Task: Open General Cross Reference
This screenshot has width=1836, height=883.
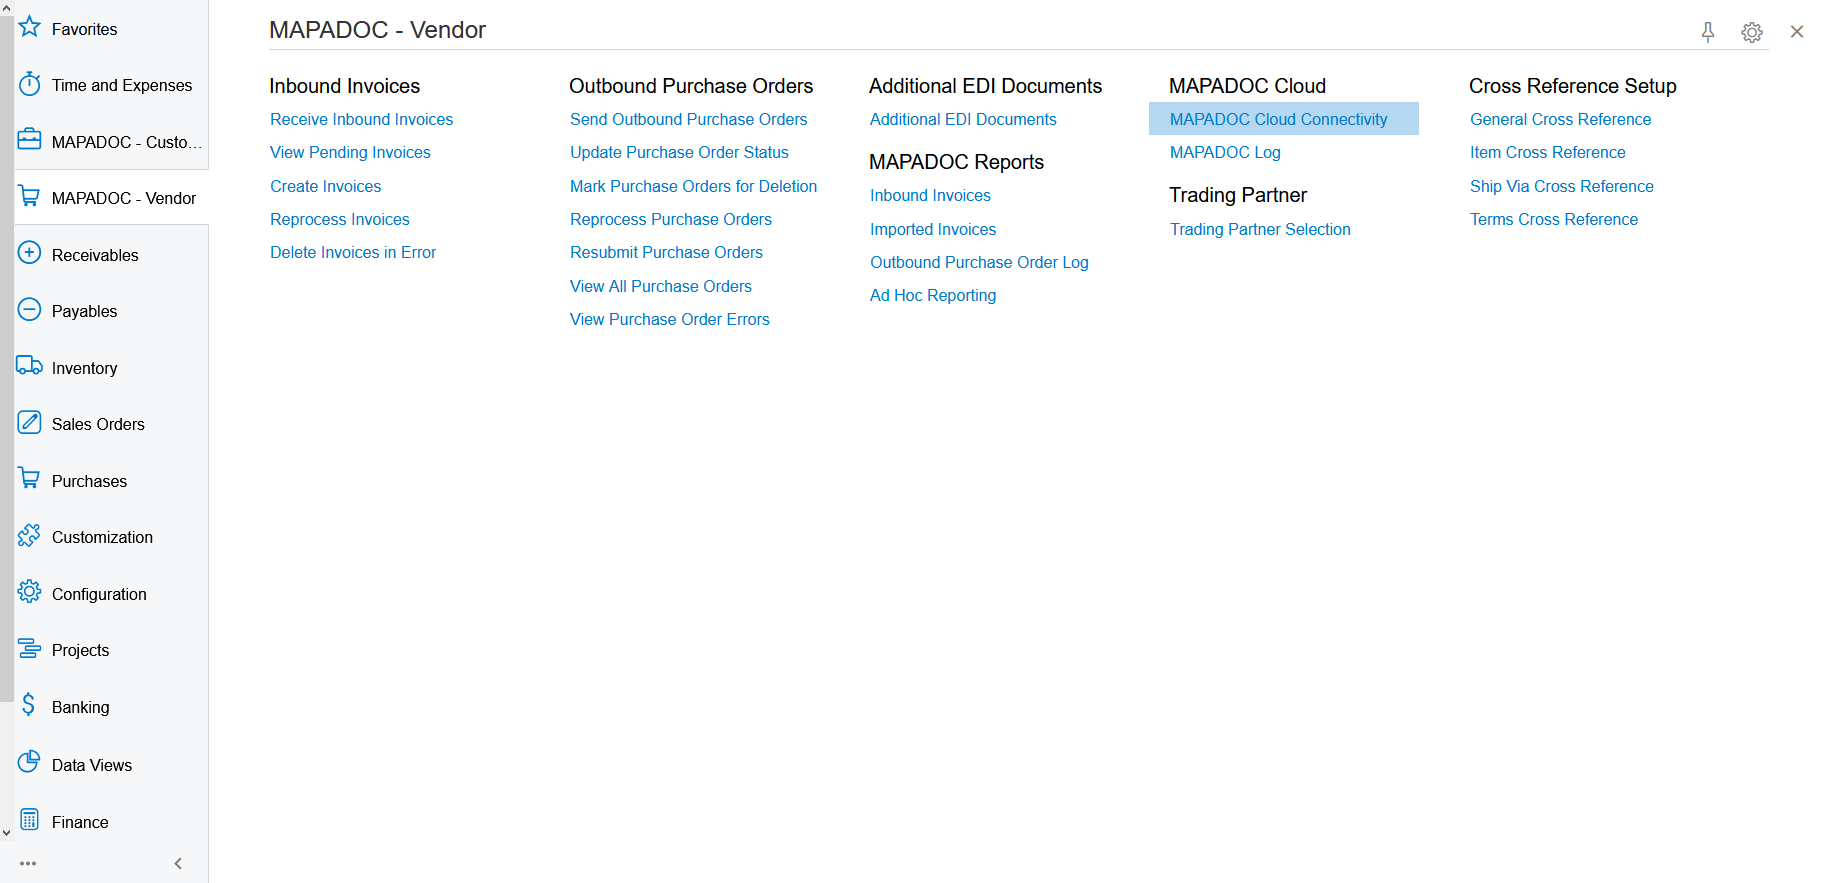Action: pos(1560,119)
